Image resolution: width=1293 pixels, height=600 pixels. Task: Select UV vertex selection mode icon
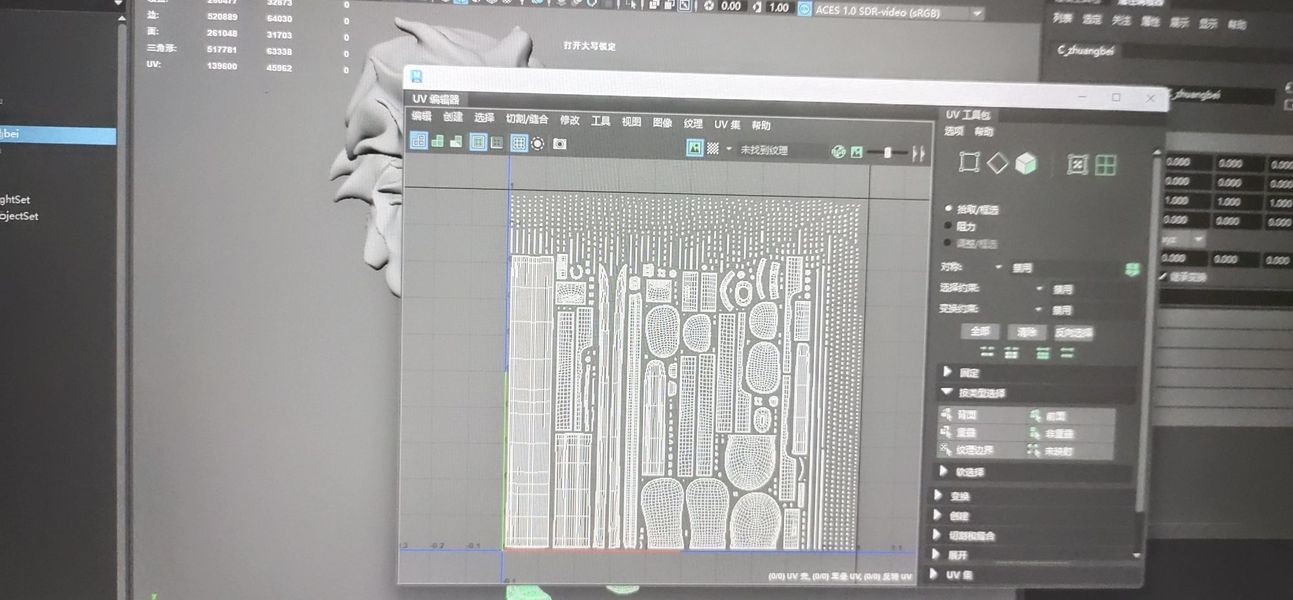968,163
